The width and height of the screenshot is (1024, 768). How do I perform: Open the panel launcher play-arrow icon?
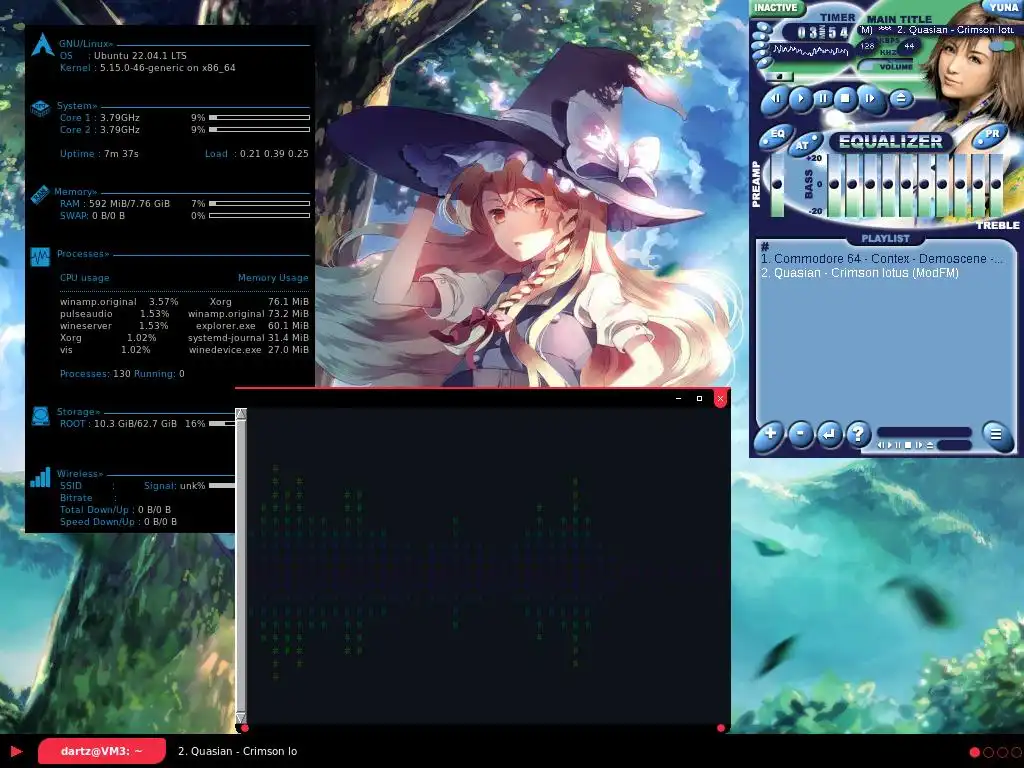coord(17,751)
